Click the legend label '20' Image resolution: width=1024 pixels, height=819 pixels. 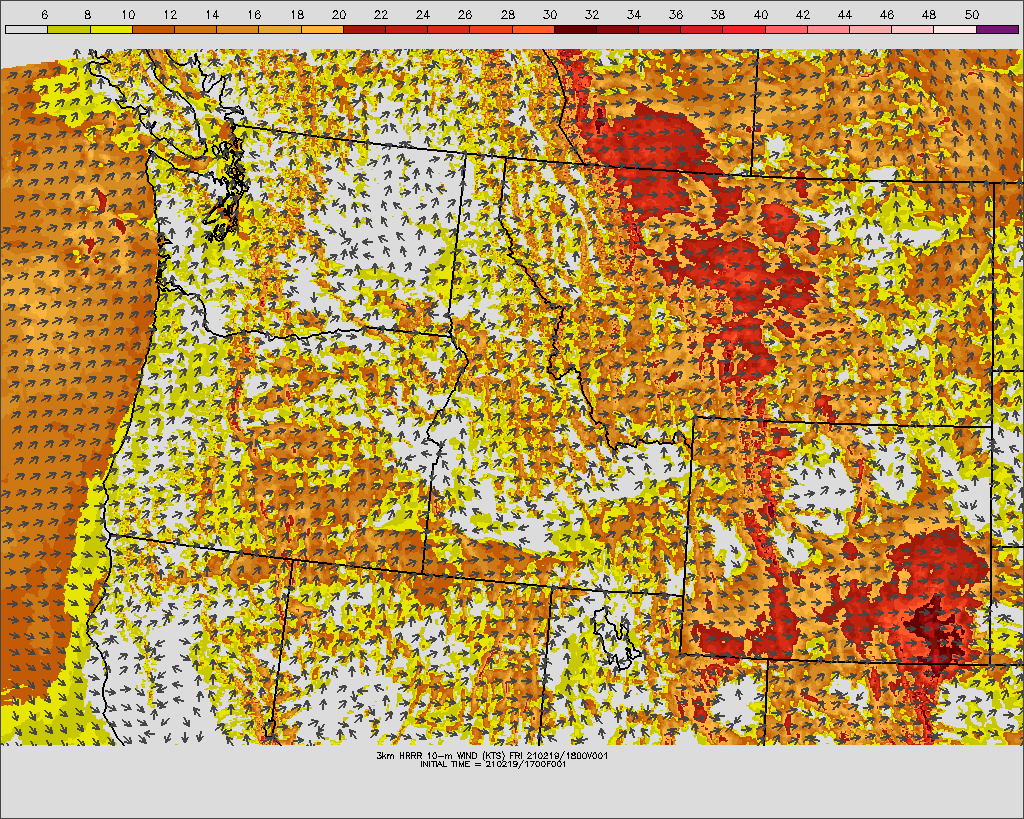click(x=339, y=14)
